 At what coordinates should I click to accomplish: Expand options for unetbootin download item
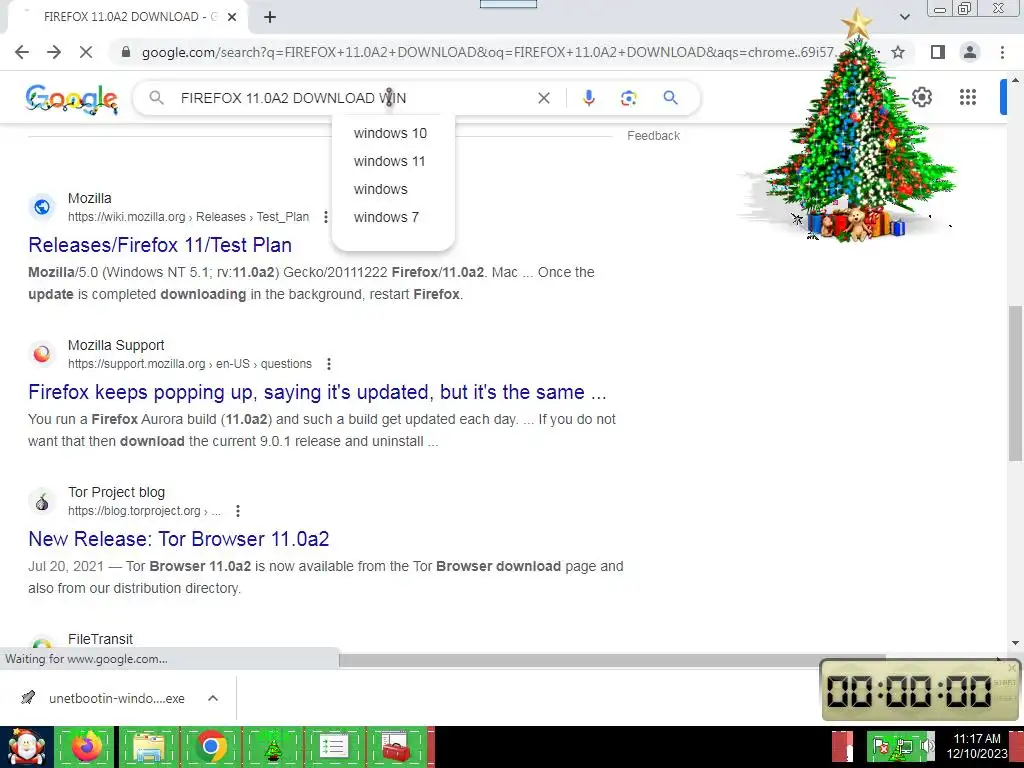[x=213, y=698]
